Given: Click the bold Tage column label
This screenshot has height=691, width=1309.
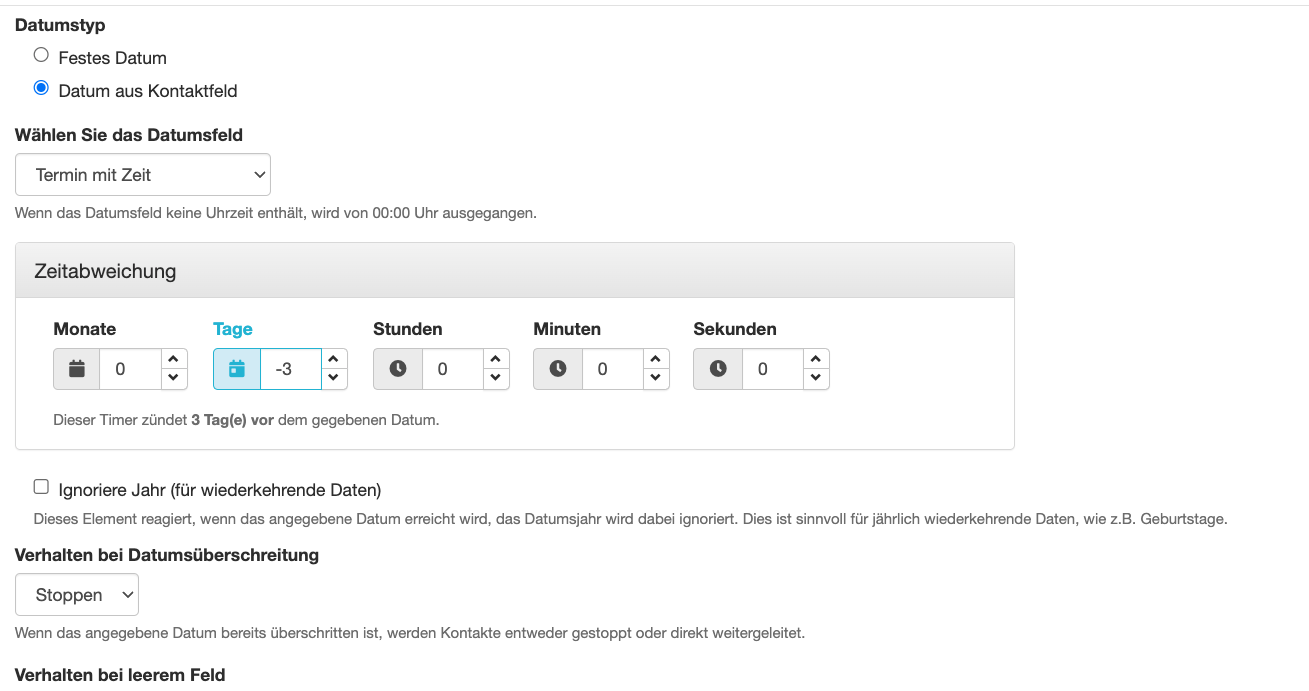Looking at the screenshot, I should click(x=232, y=328).
